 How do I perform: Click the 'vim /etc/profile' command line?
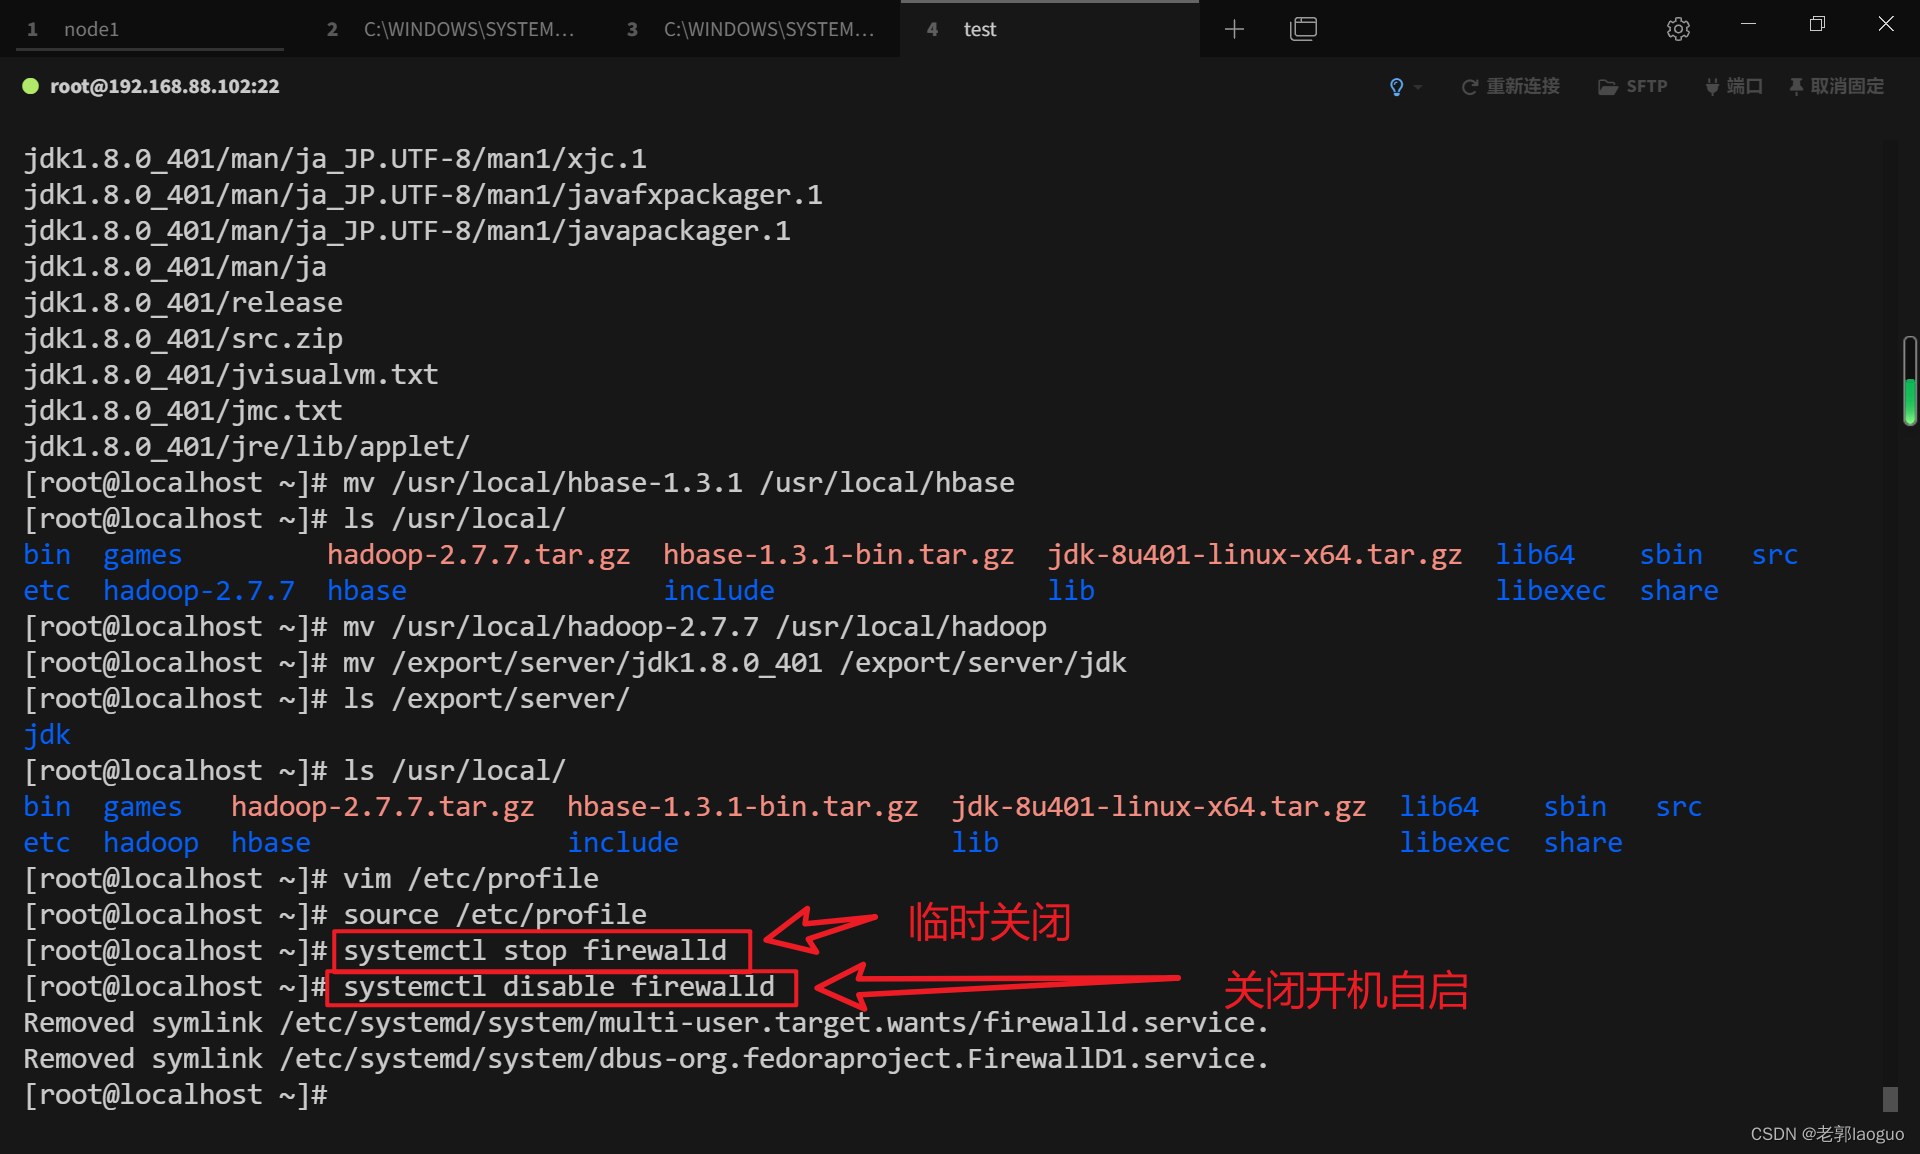pyautogui.click(x=311, y=878)
